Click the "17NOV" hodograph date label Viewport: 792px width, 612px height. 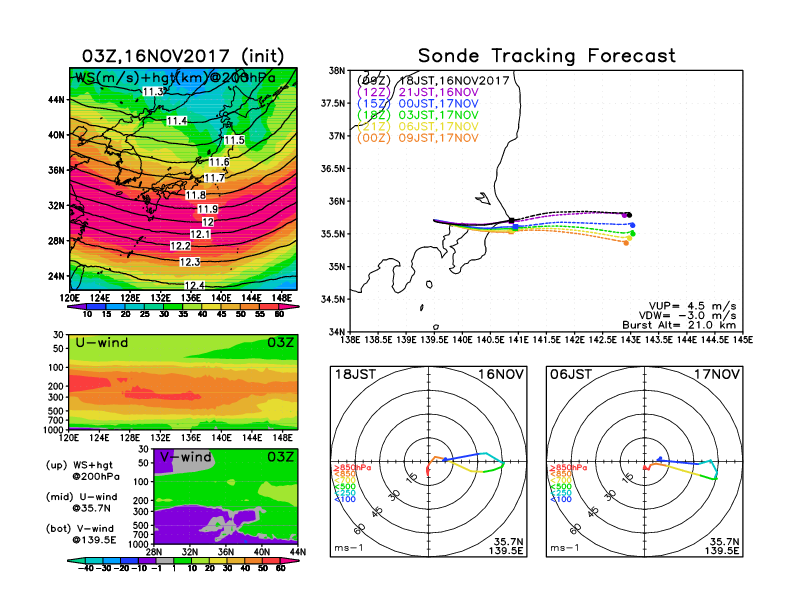click(717, 374)
